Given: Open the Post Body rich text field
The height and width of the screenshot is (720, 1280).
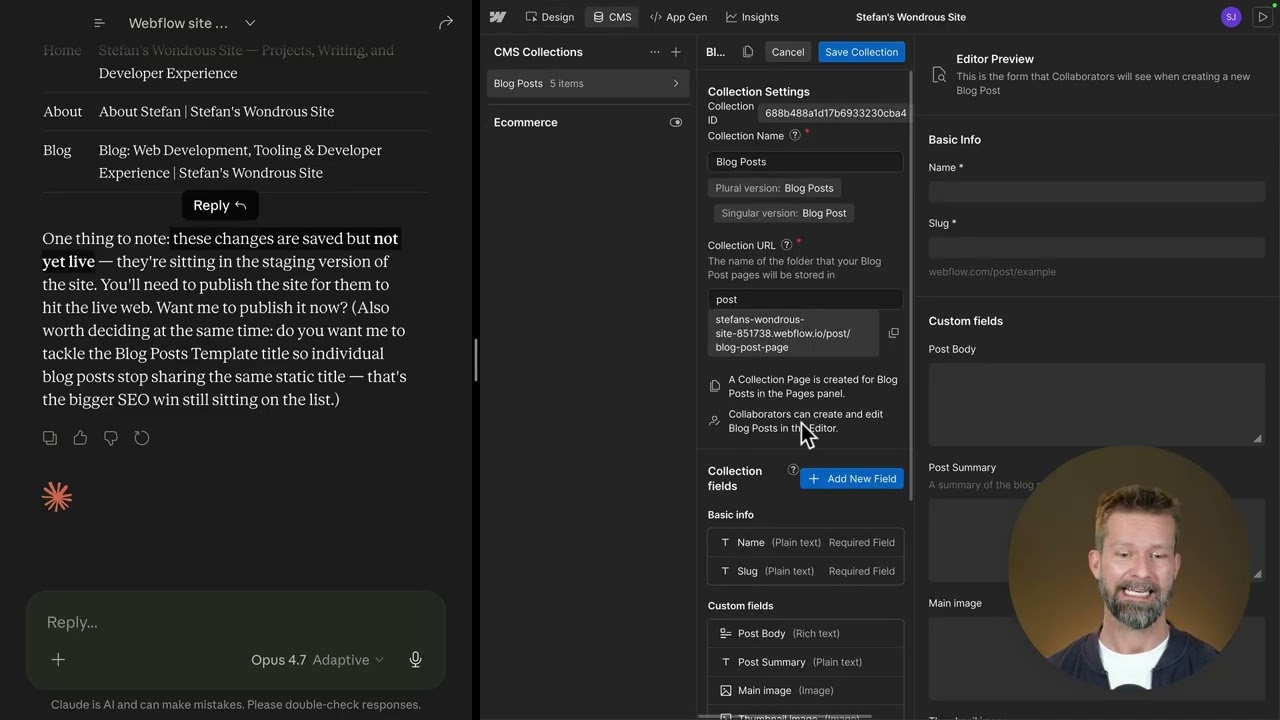Looking at the screenshot, I should click(805, 633).
